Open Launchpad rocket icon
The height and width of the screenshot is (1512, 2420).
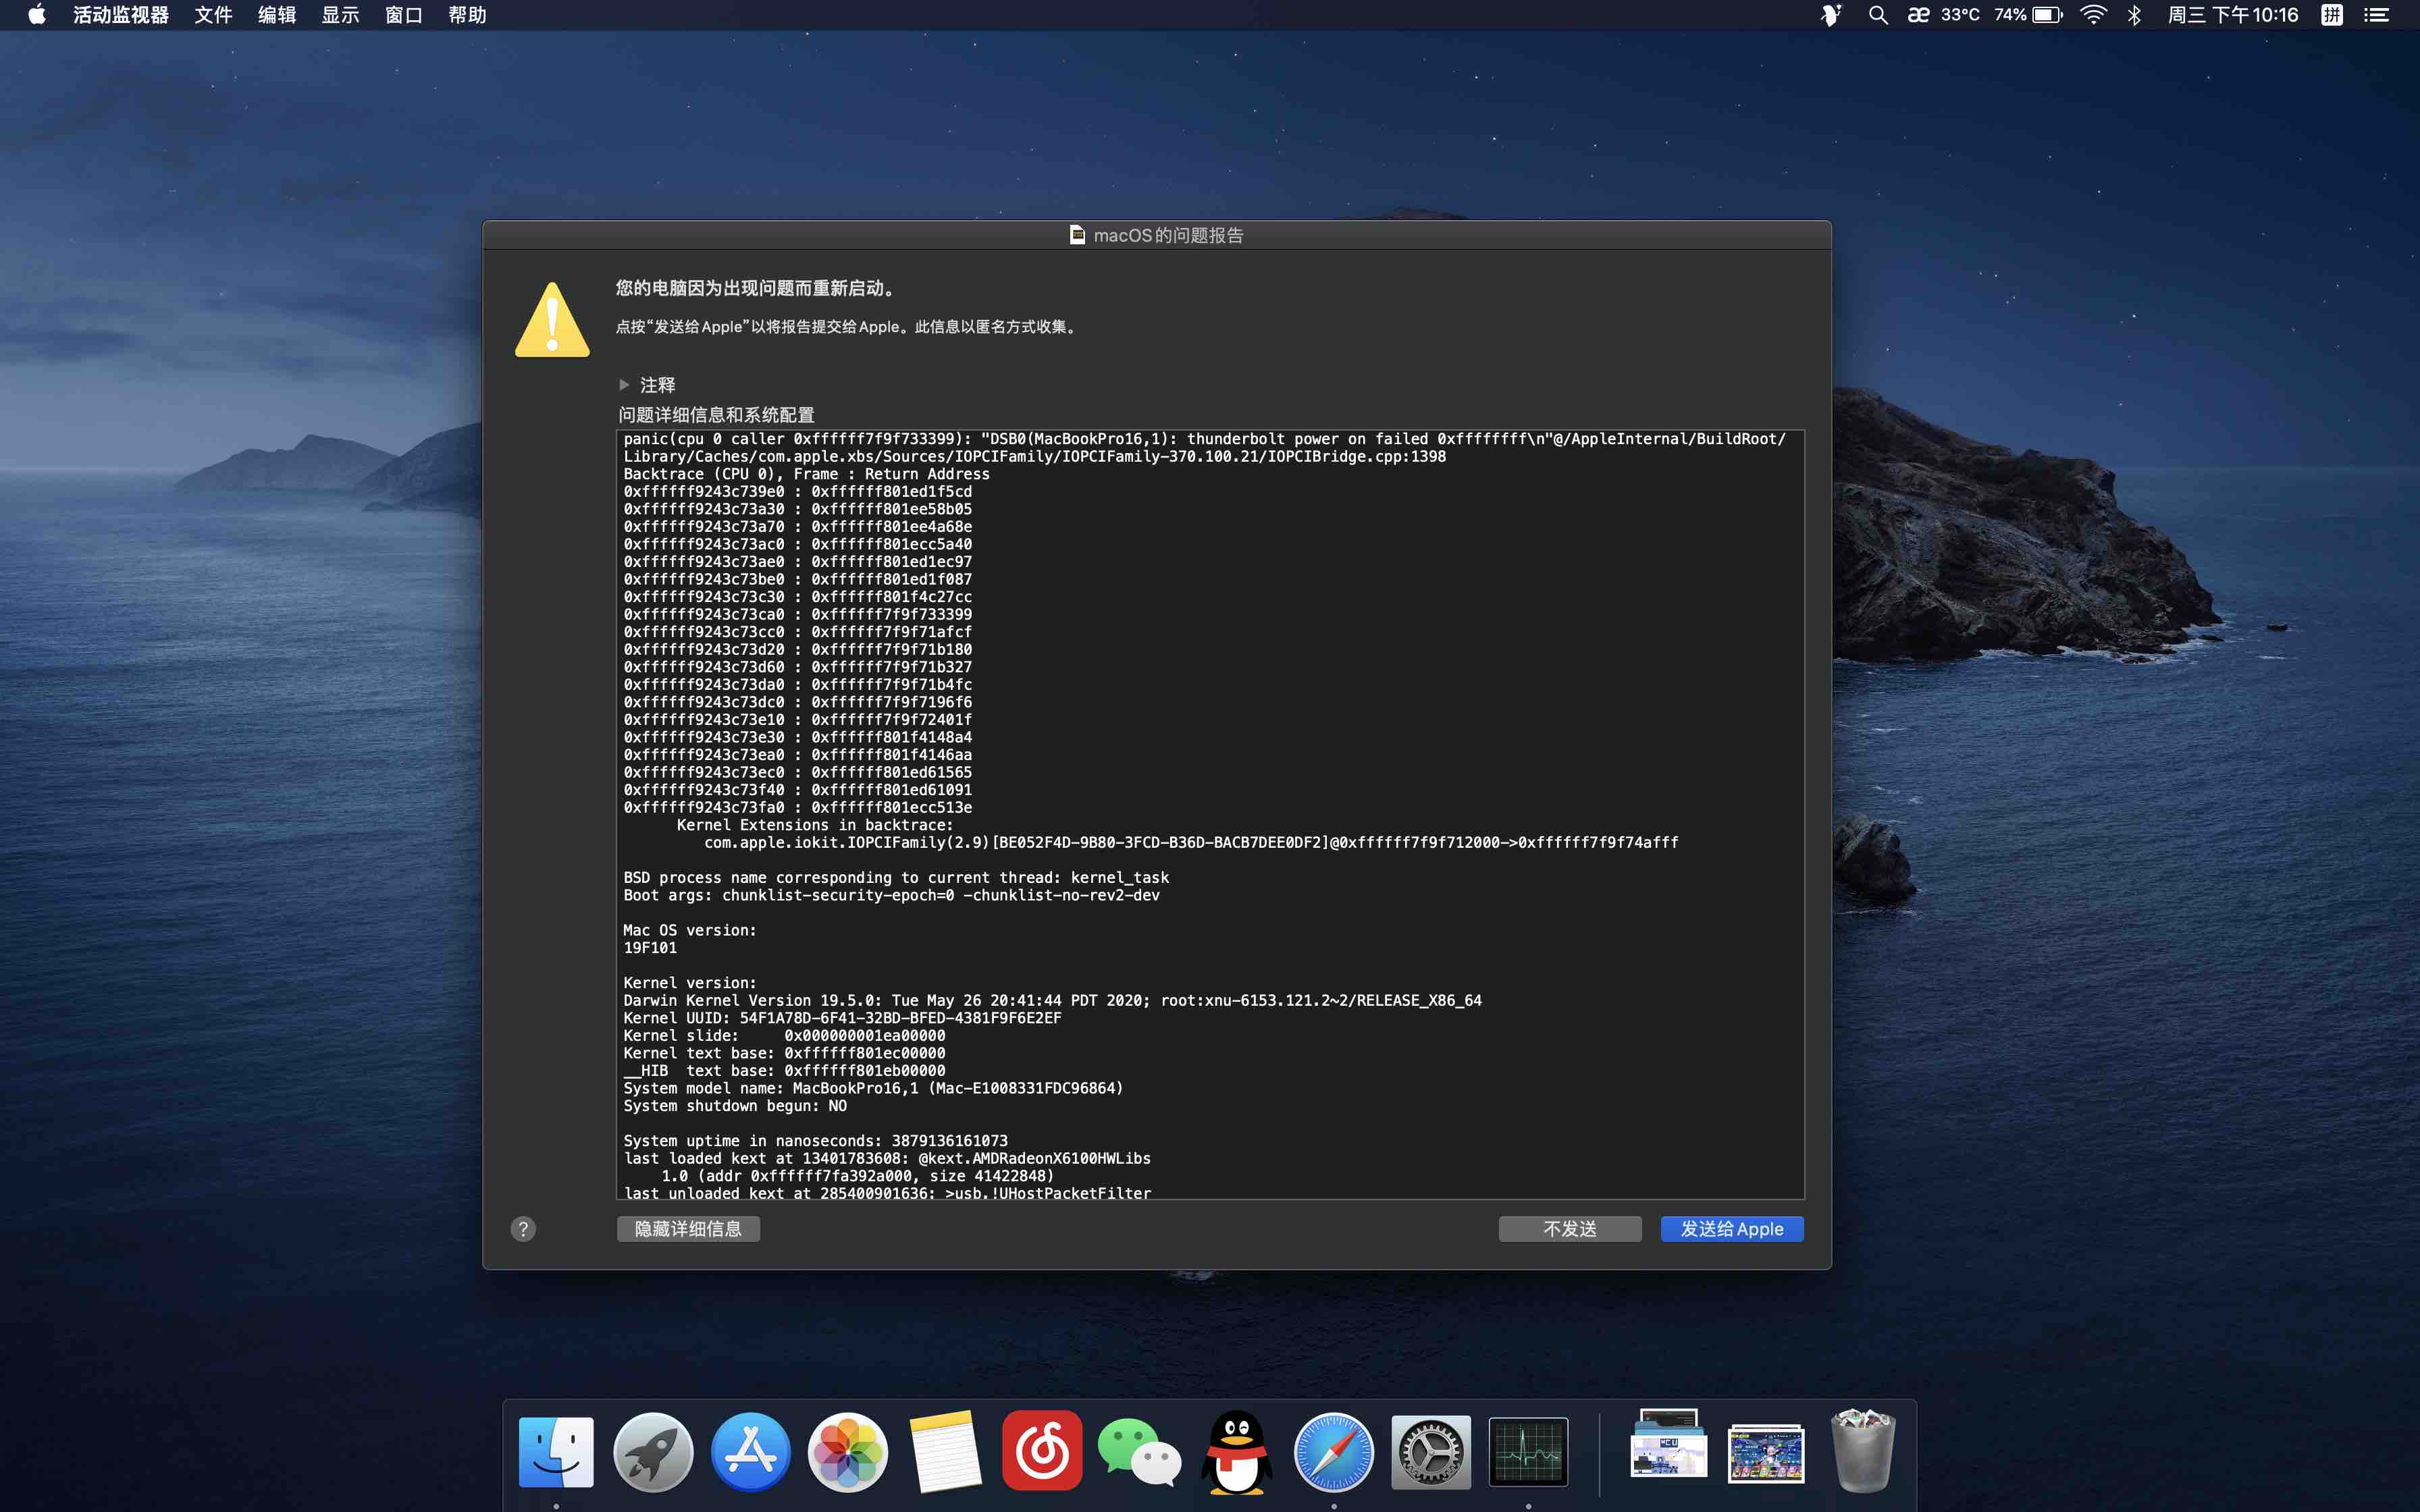click(x=653, y=1451)
